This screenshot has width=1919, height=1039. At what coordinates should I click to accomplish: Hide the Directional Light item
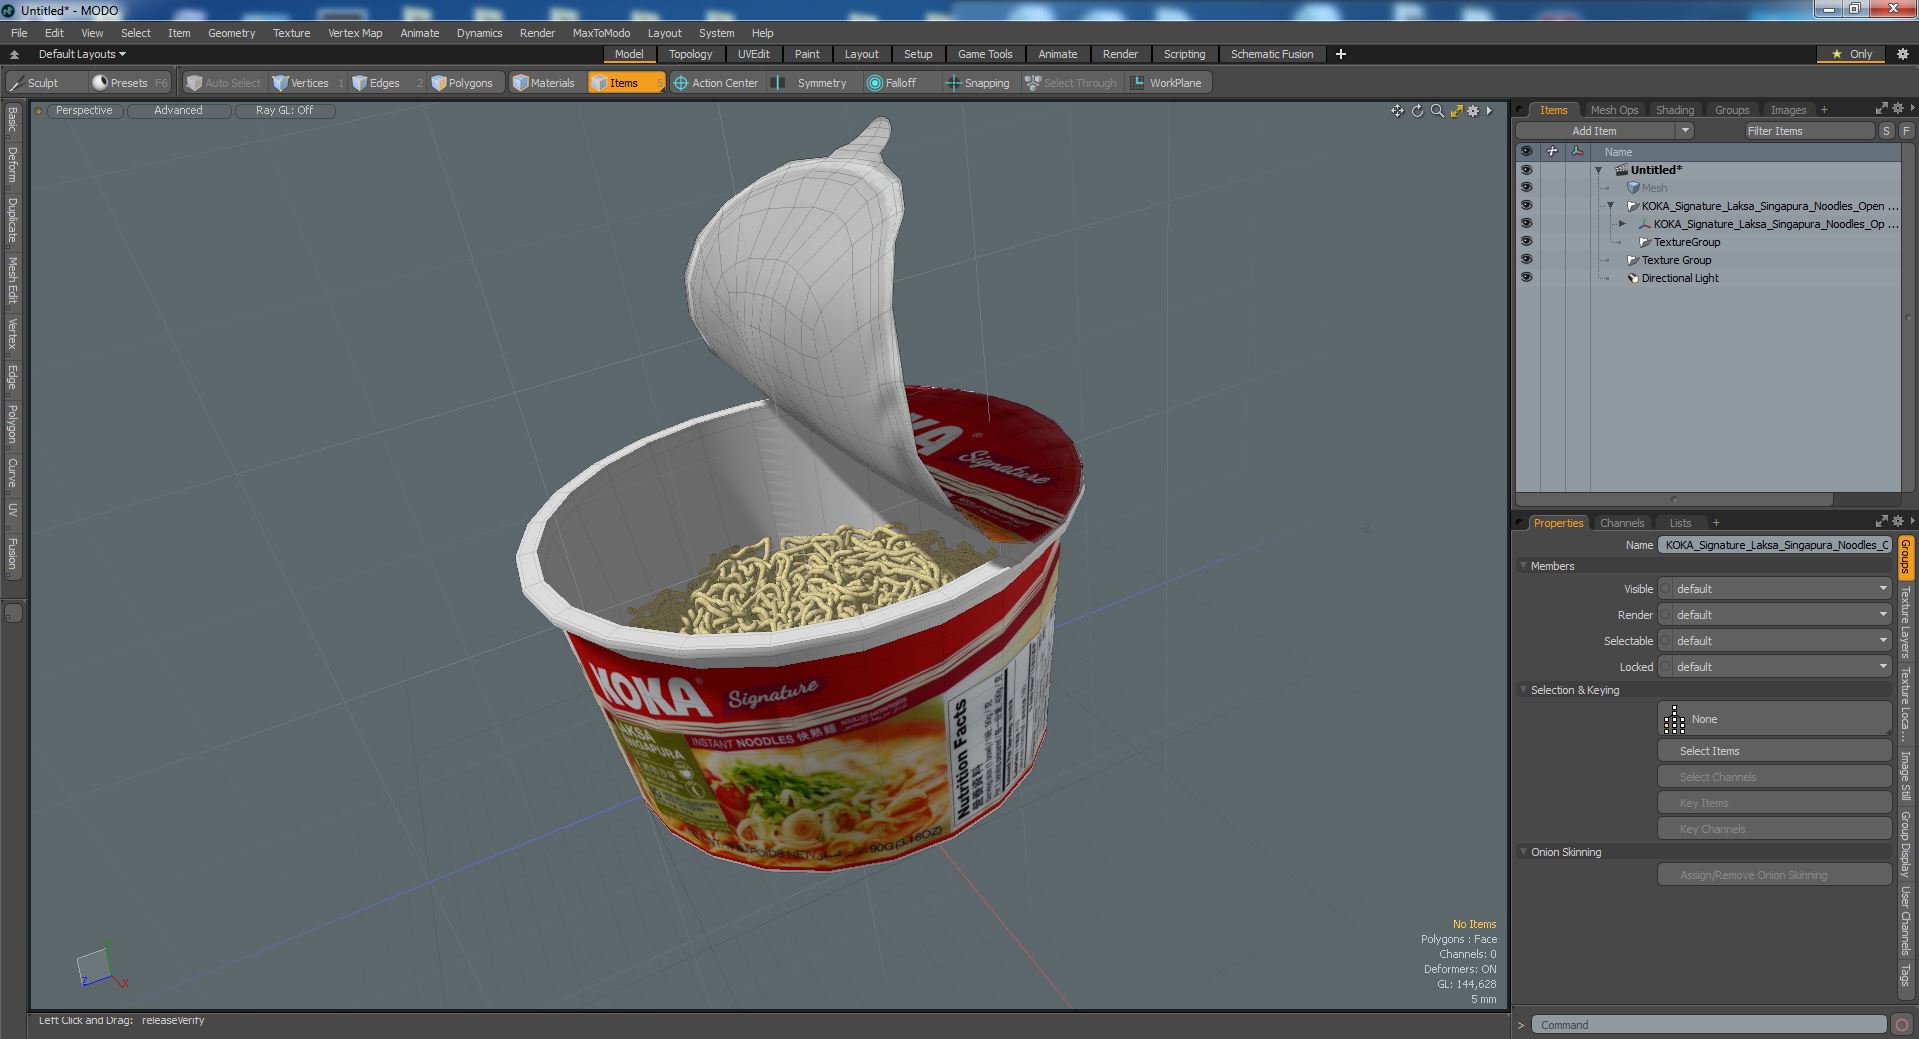[x=1526, y=278]
